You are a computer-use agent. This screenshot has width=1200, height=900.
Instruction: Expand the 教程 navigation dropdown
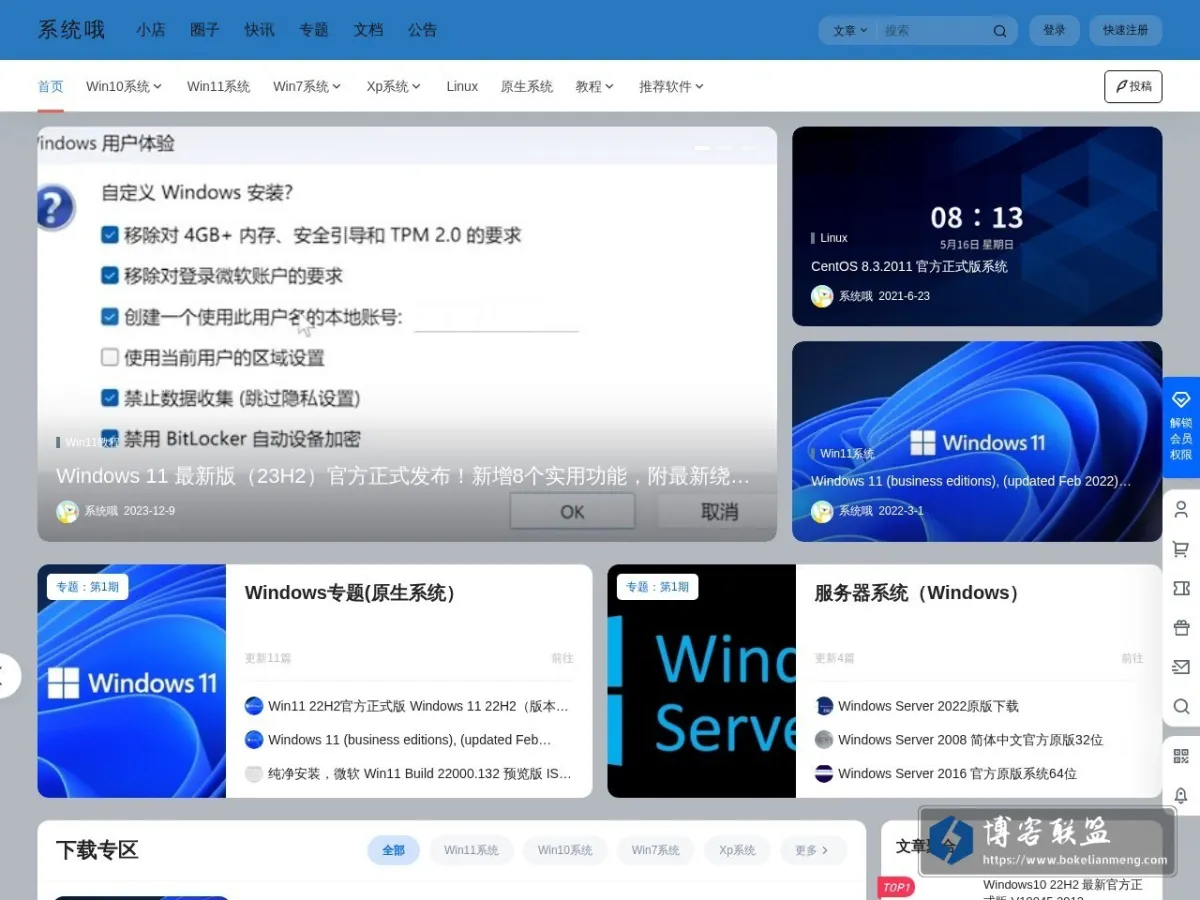click(x=595, y=87)
